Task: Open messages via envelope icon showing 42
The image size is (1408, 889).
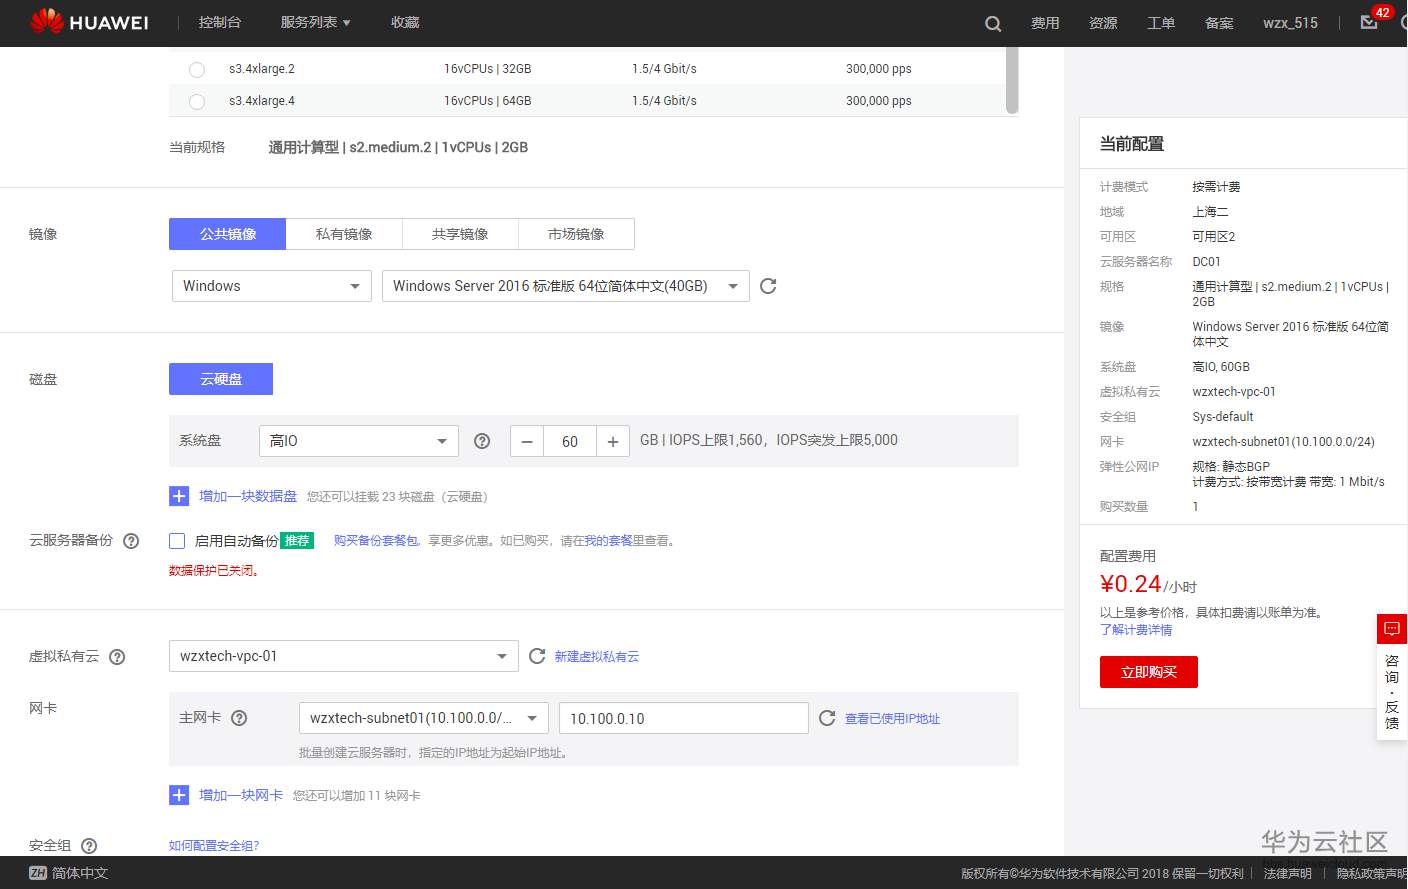Action: tap(1369, 22)
